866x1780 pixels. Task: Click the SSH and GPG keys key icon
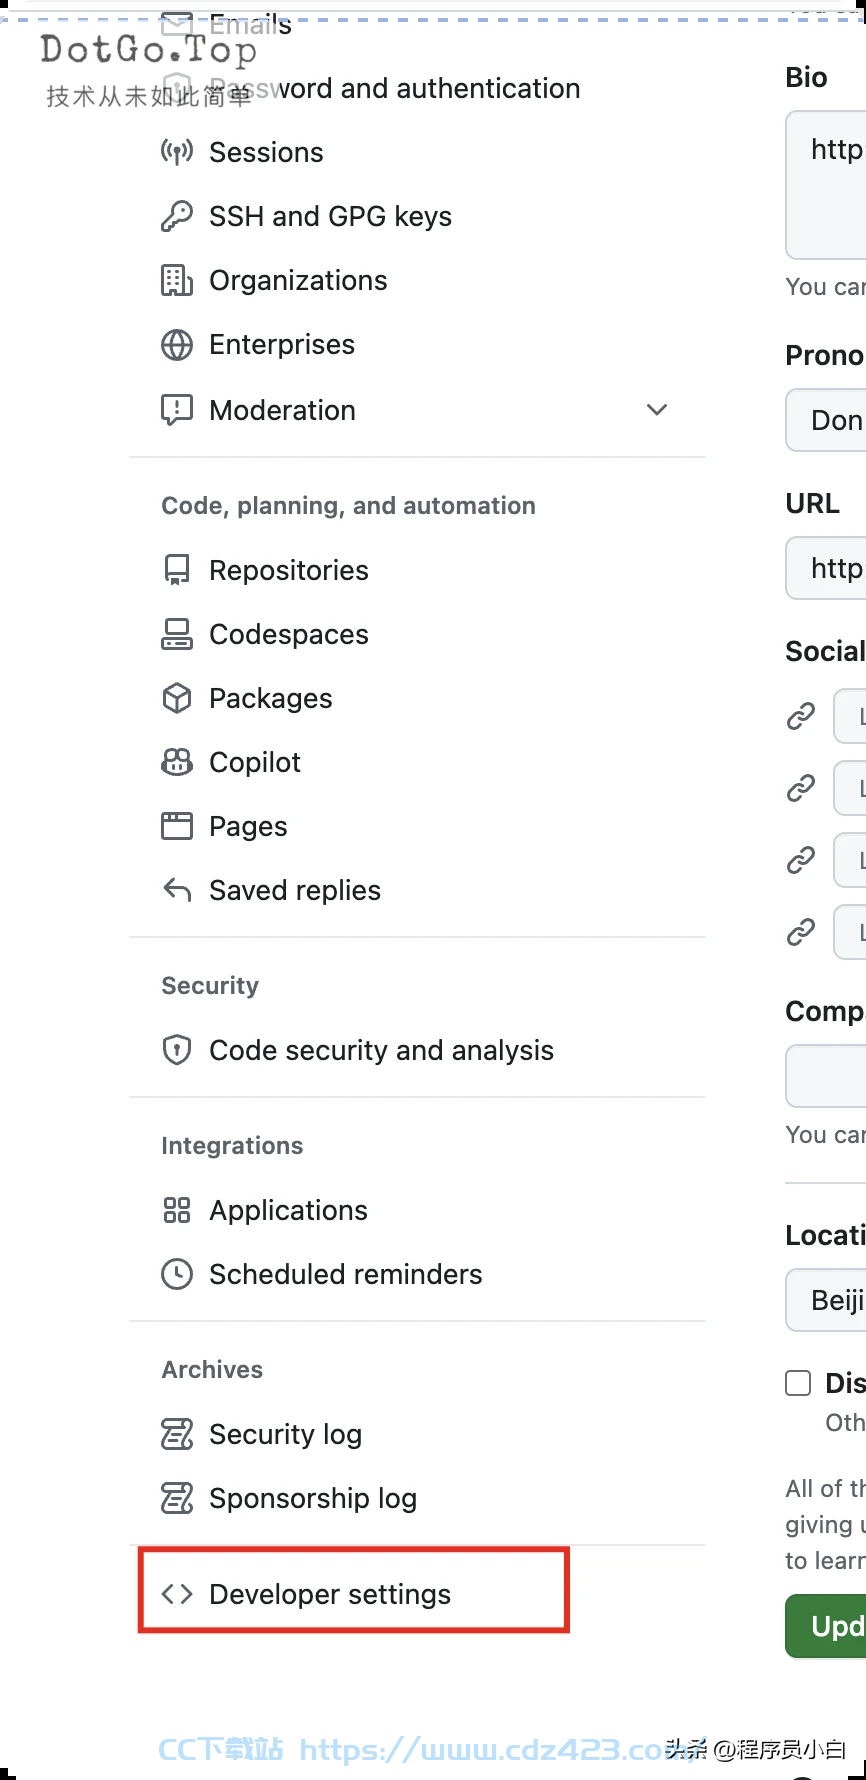coord(177,216)
